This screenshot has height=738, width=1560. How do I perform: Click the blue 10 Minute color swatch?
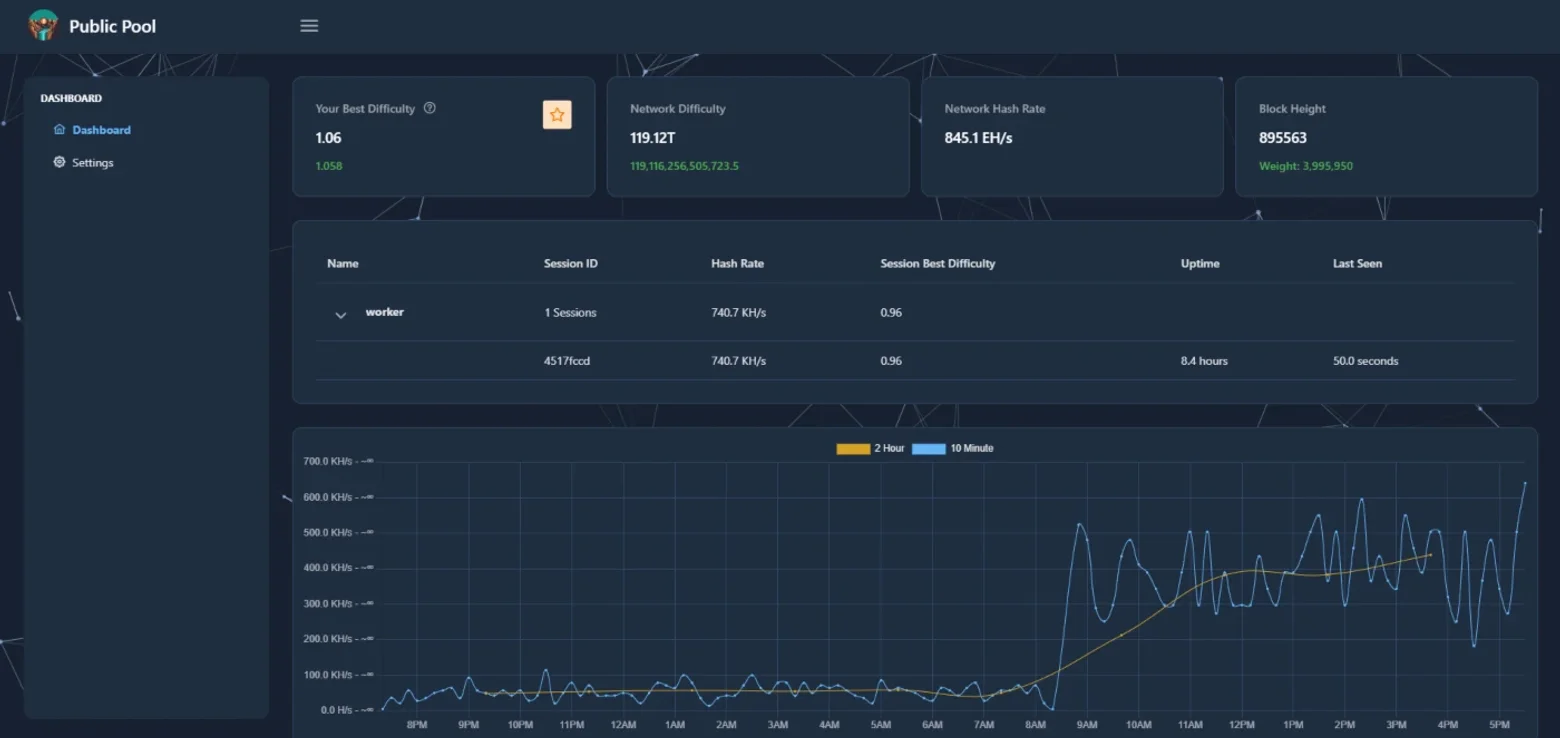pos(929,449)
